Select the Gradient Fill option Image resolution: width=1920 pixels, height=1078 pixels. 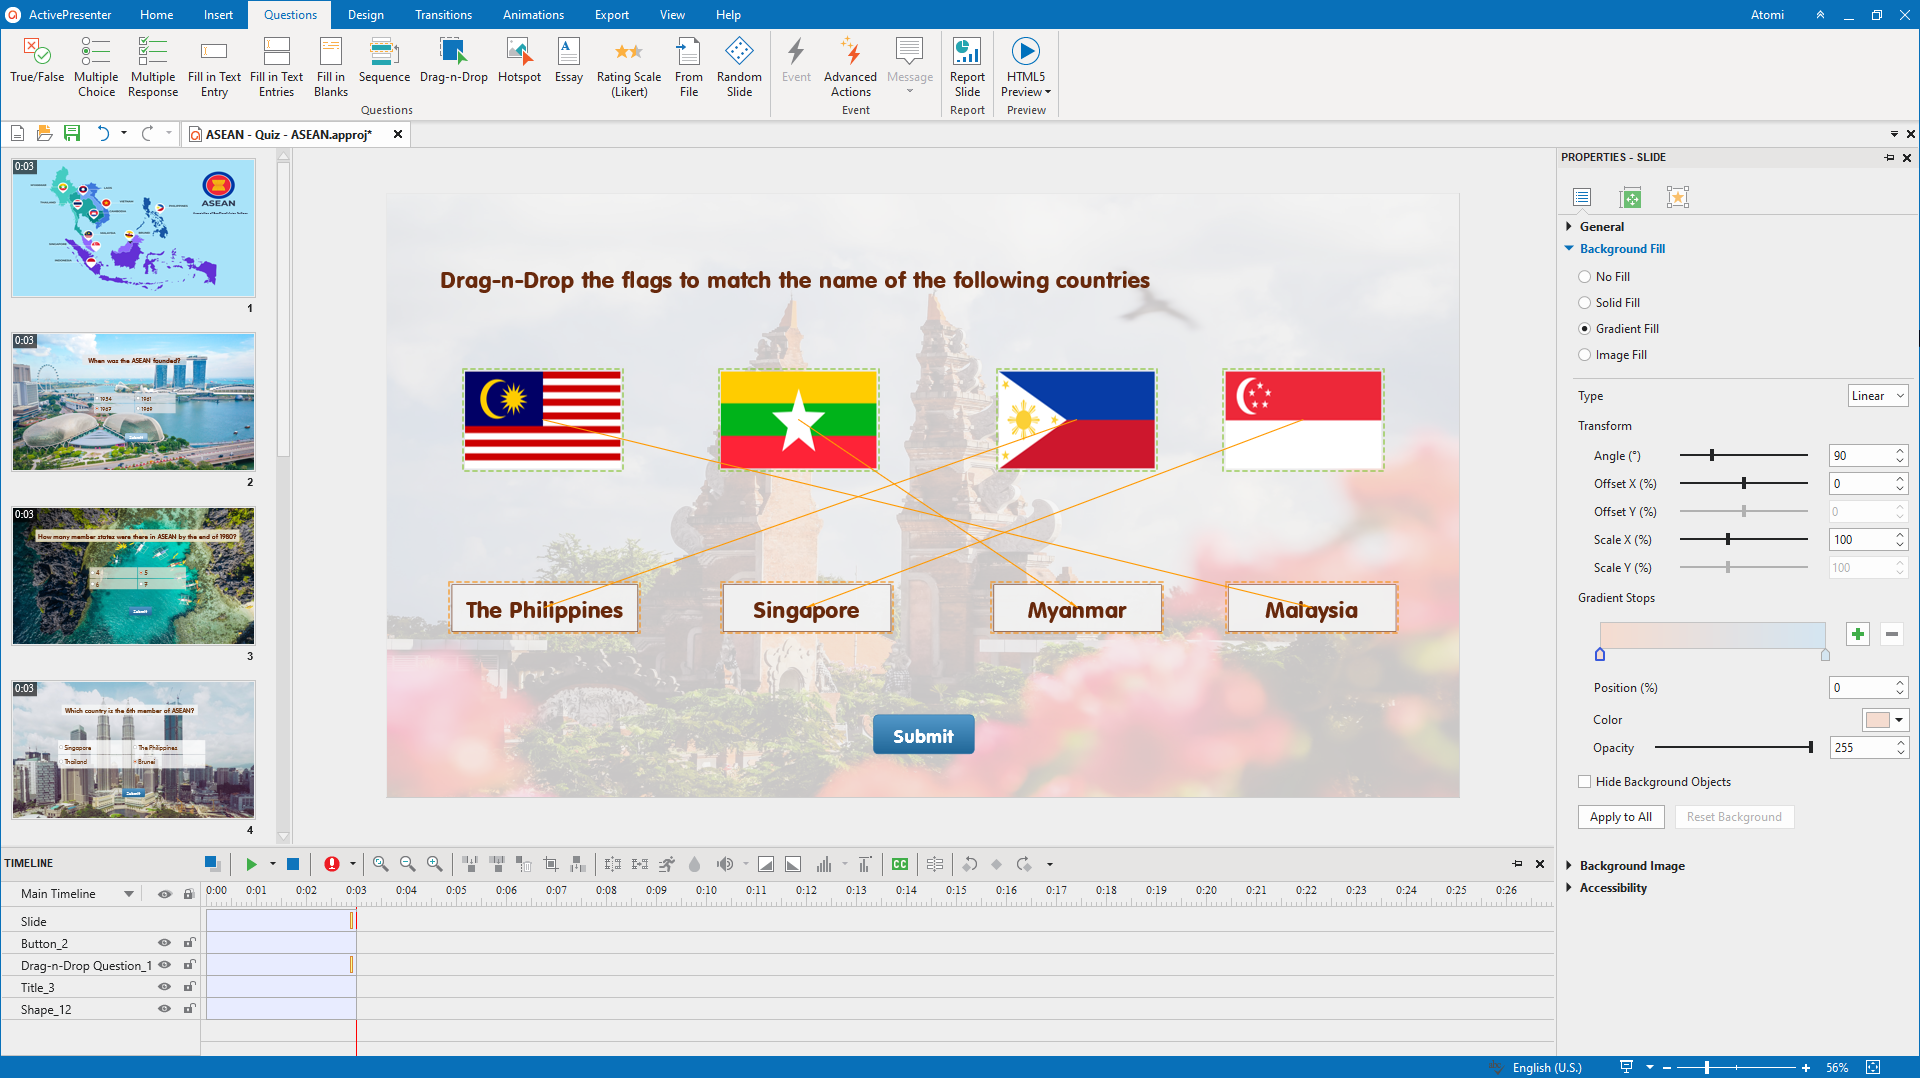(1584, 329)
